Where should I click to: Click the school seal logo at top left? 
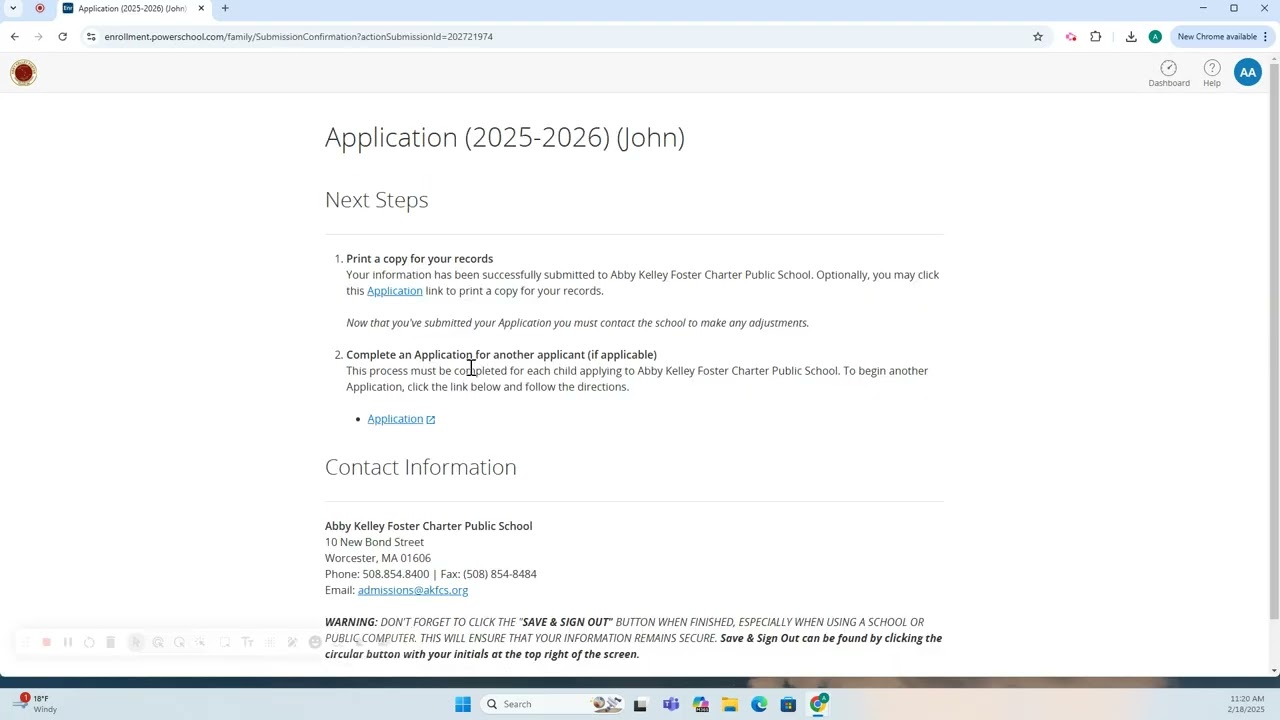point(23,72)
